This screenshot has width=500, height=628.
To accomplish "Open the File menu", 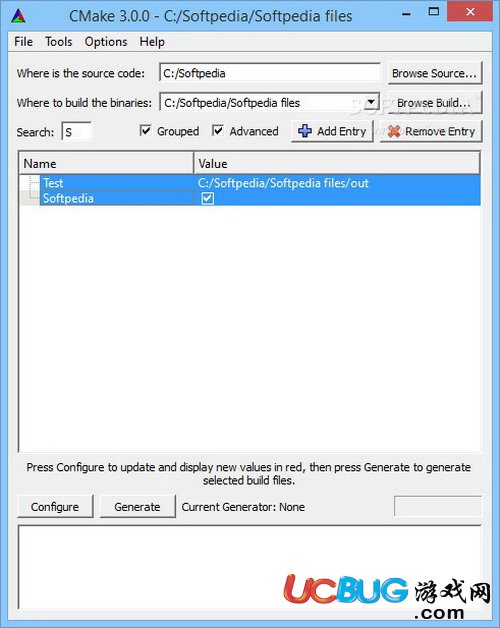I will [x=23, y=42].
